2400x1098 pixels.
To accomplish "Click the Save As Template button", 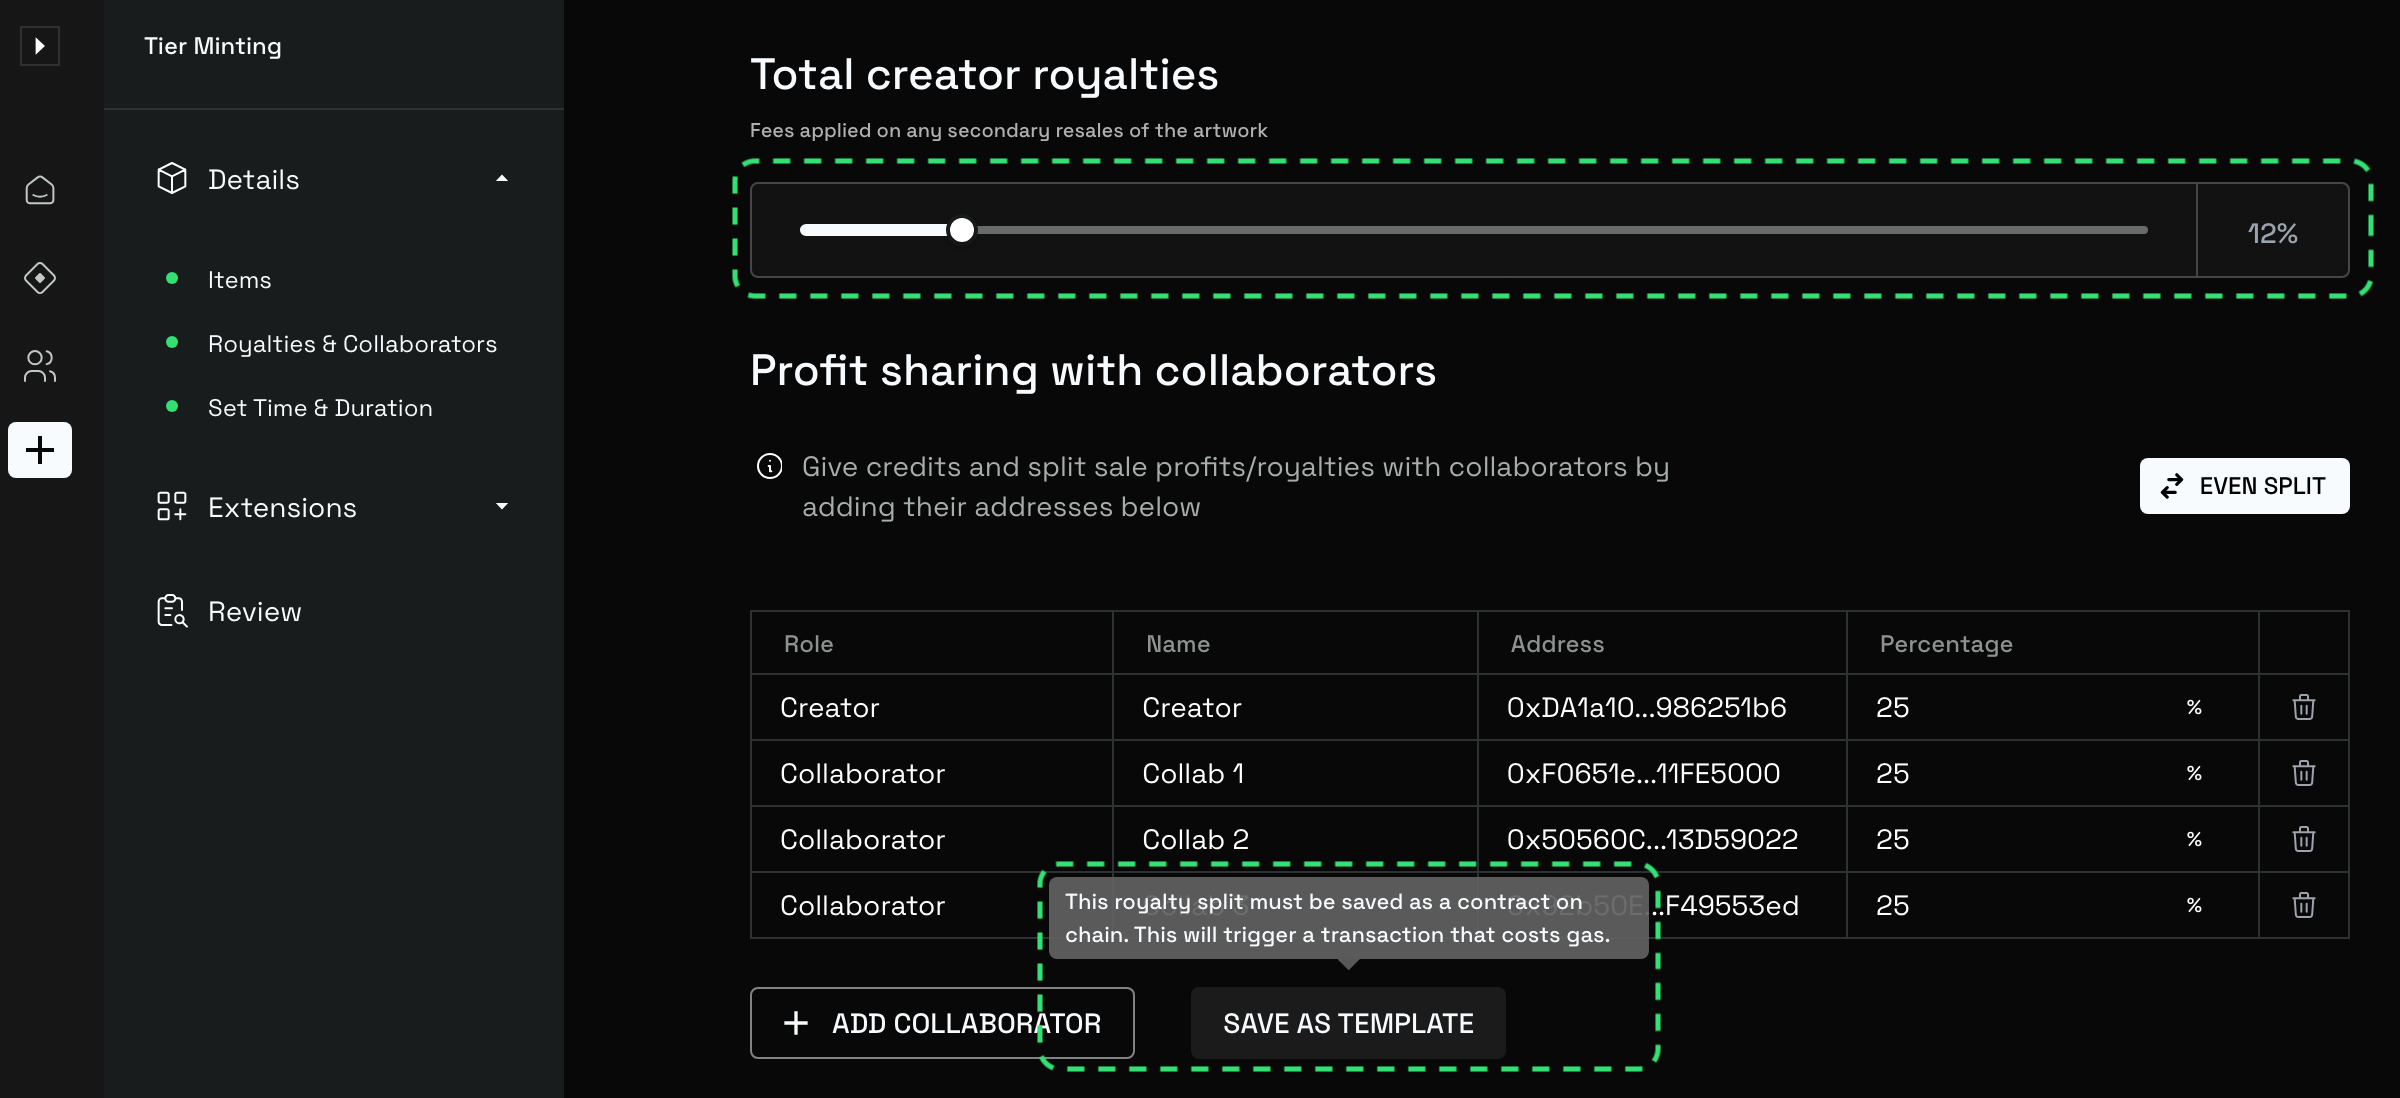I will point(1347,1023).
